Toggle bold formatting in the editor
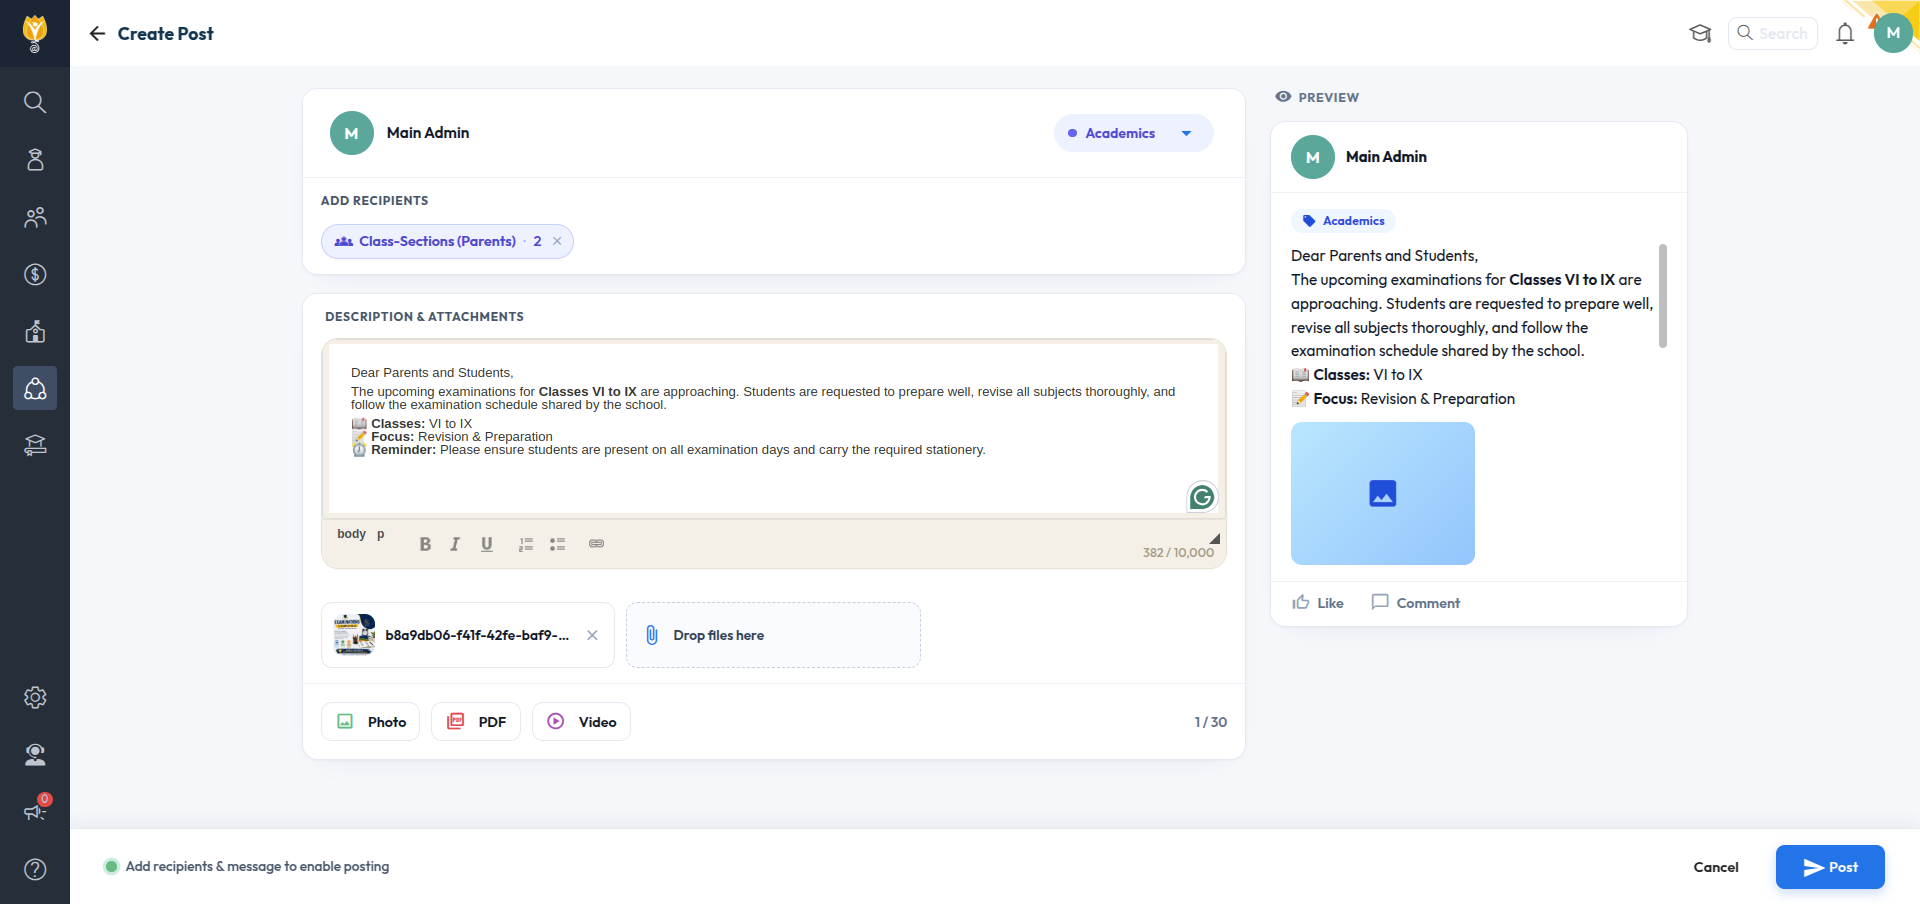 425,544
